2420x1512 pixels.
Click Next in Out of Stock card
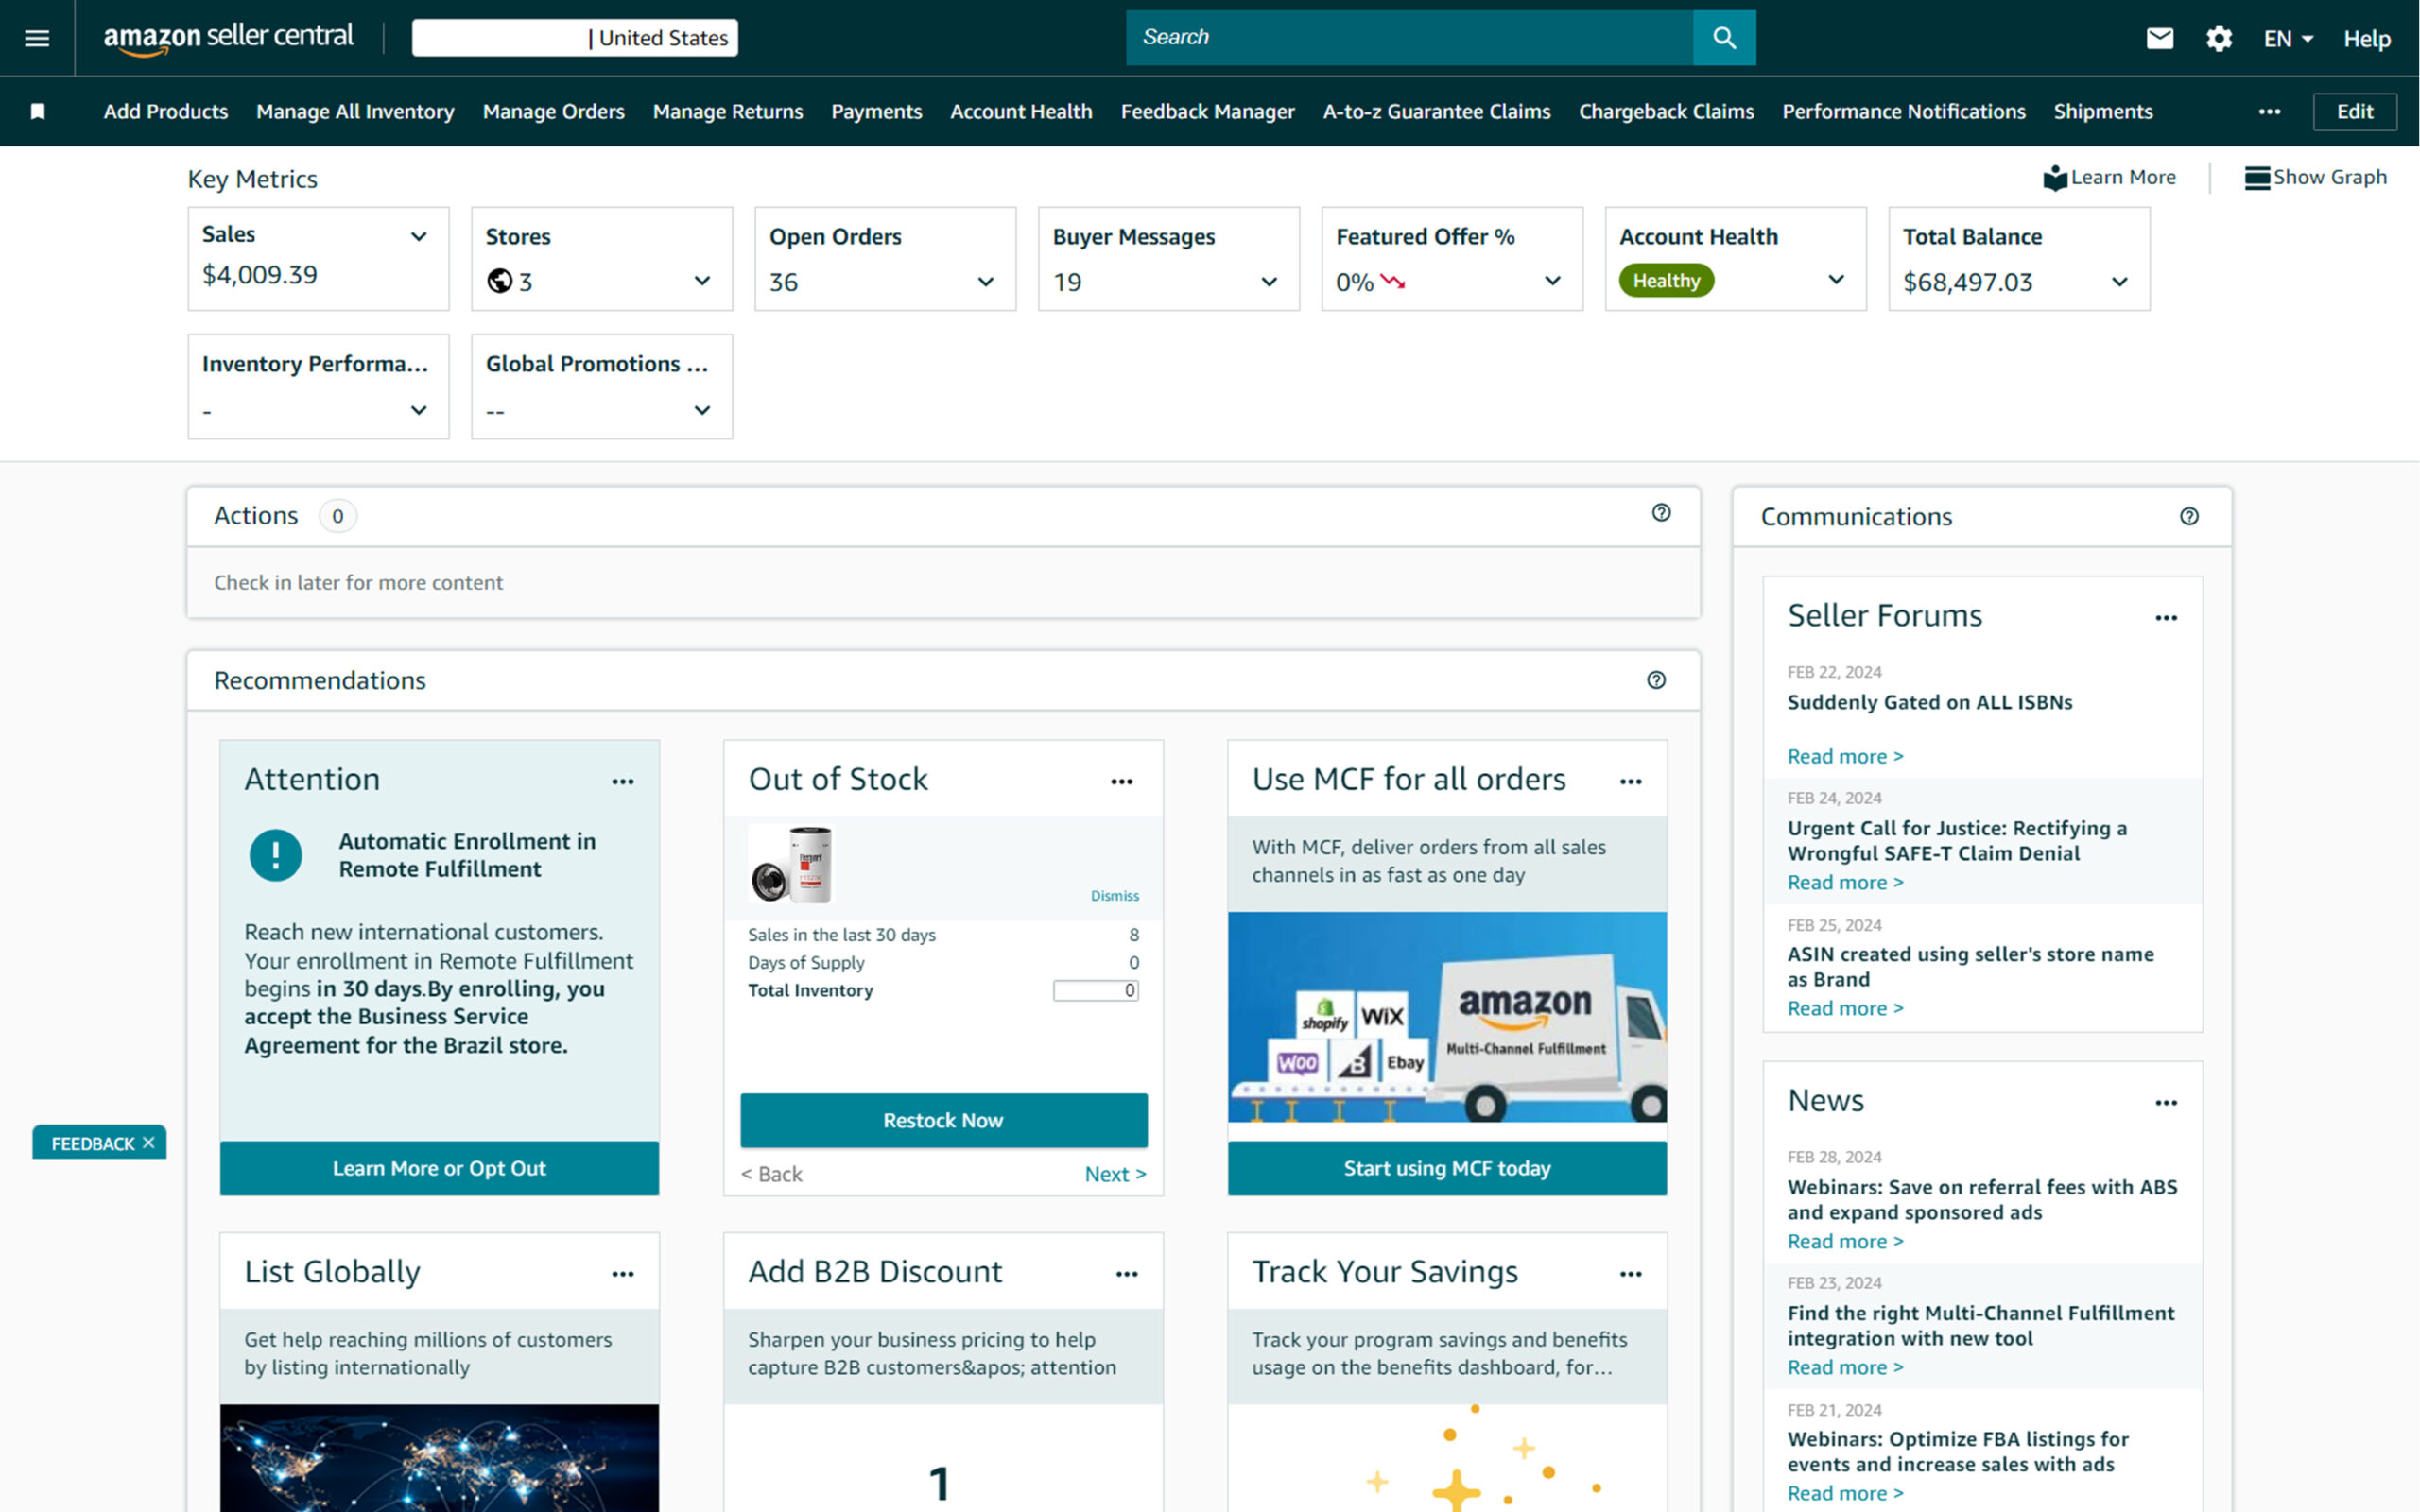coord(1115,1174)
